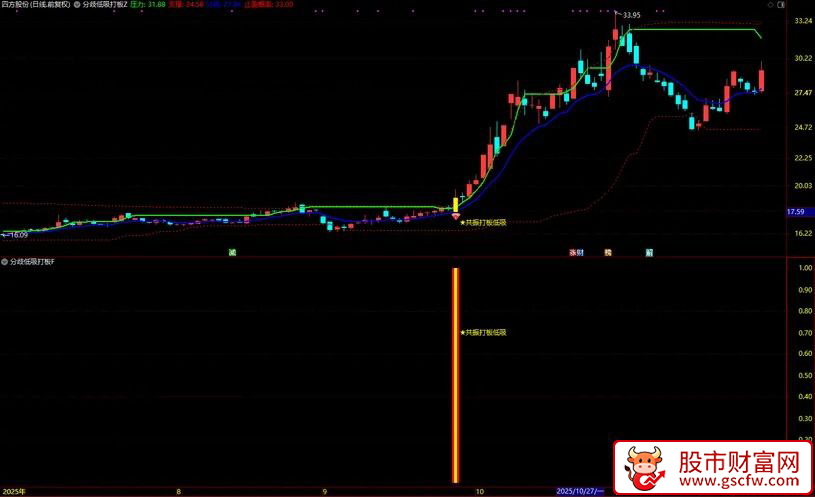Click the 22.25 price axis label

tap(803, 158)
